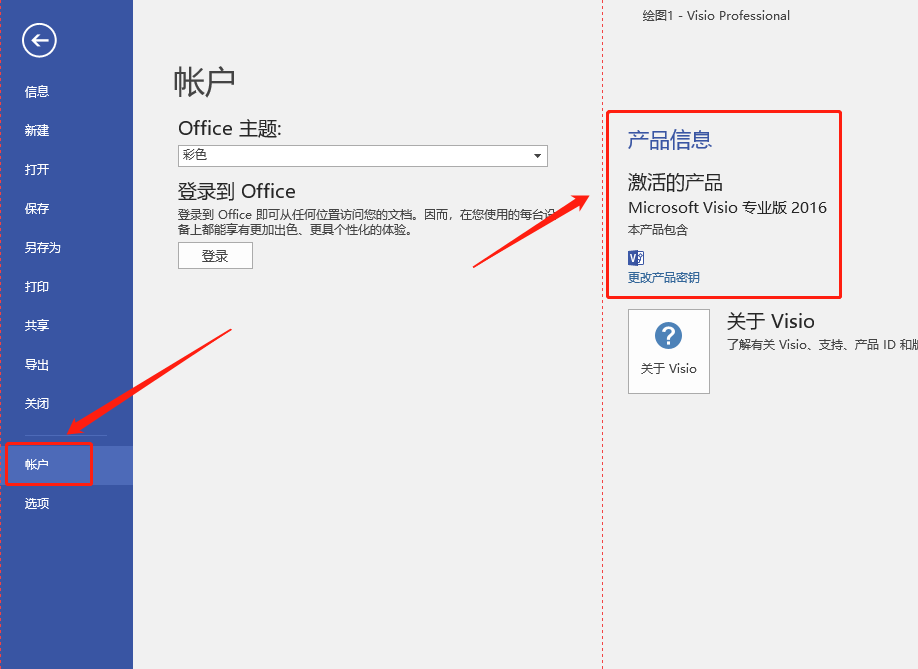Select 共享 in the sidebar
Screen dimensions: 918x669
point(37,325)
